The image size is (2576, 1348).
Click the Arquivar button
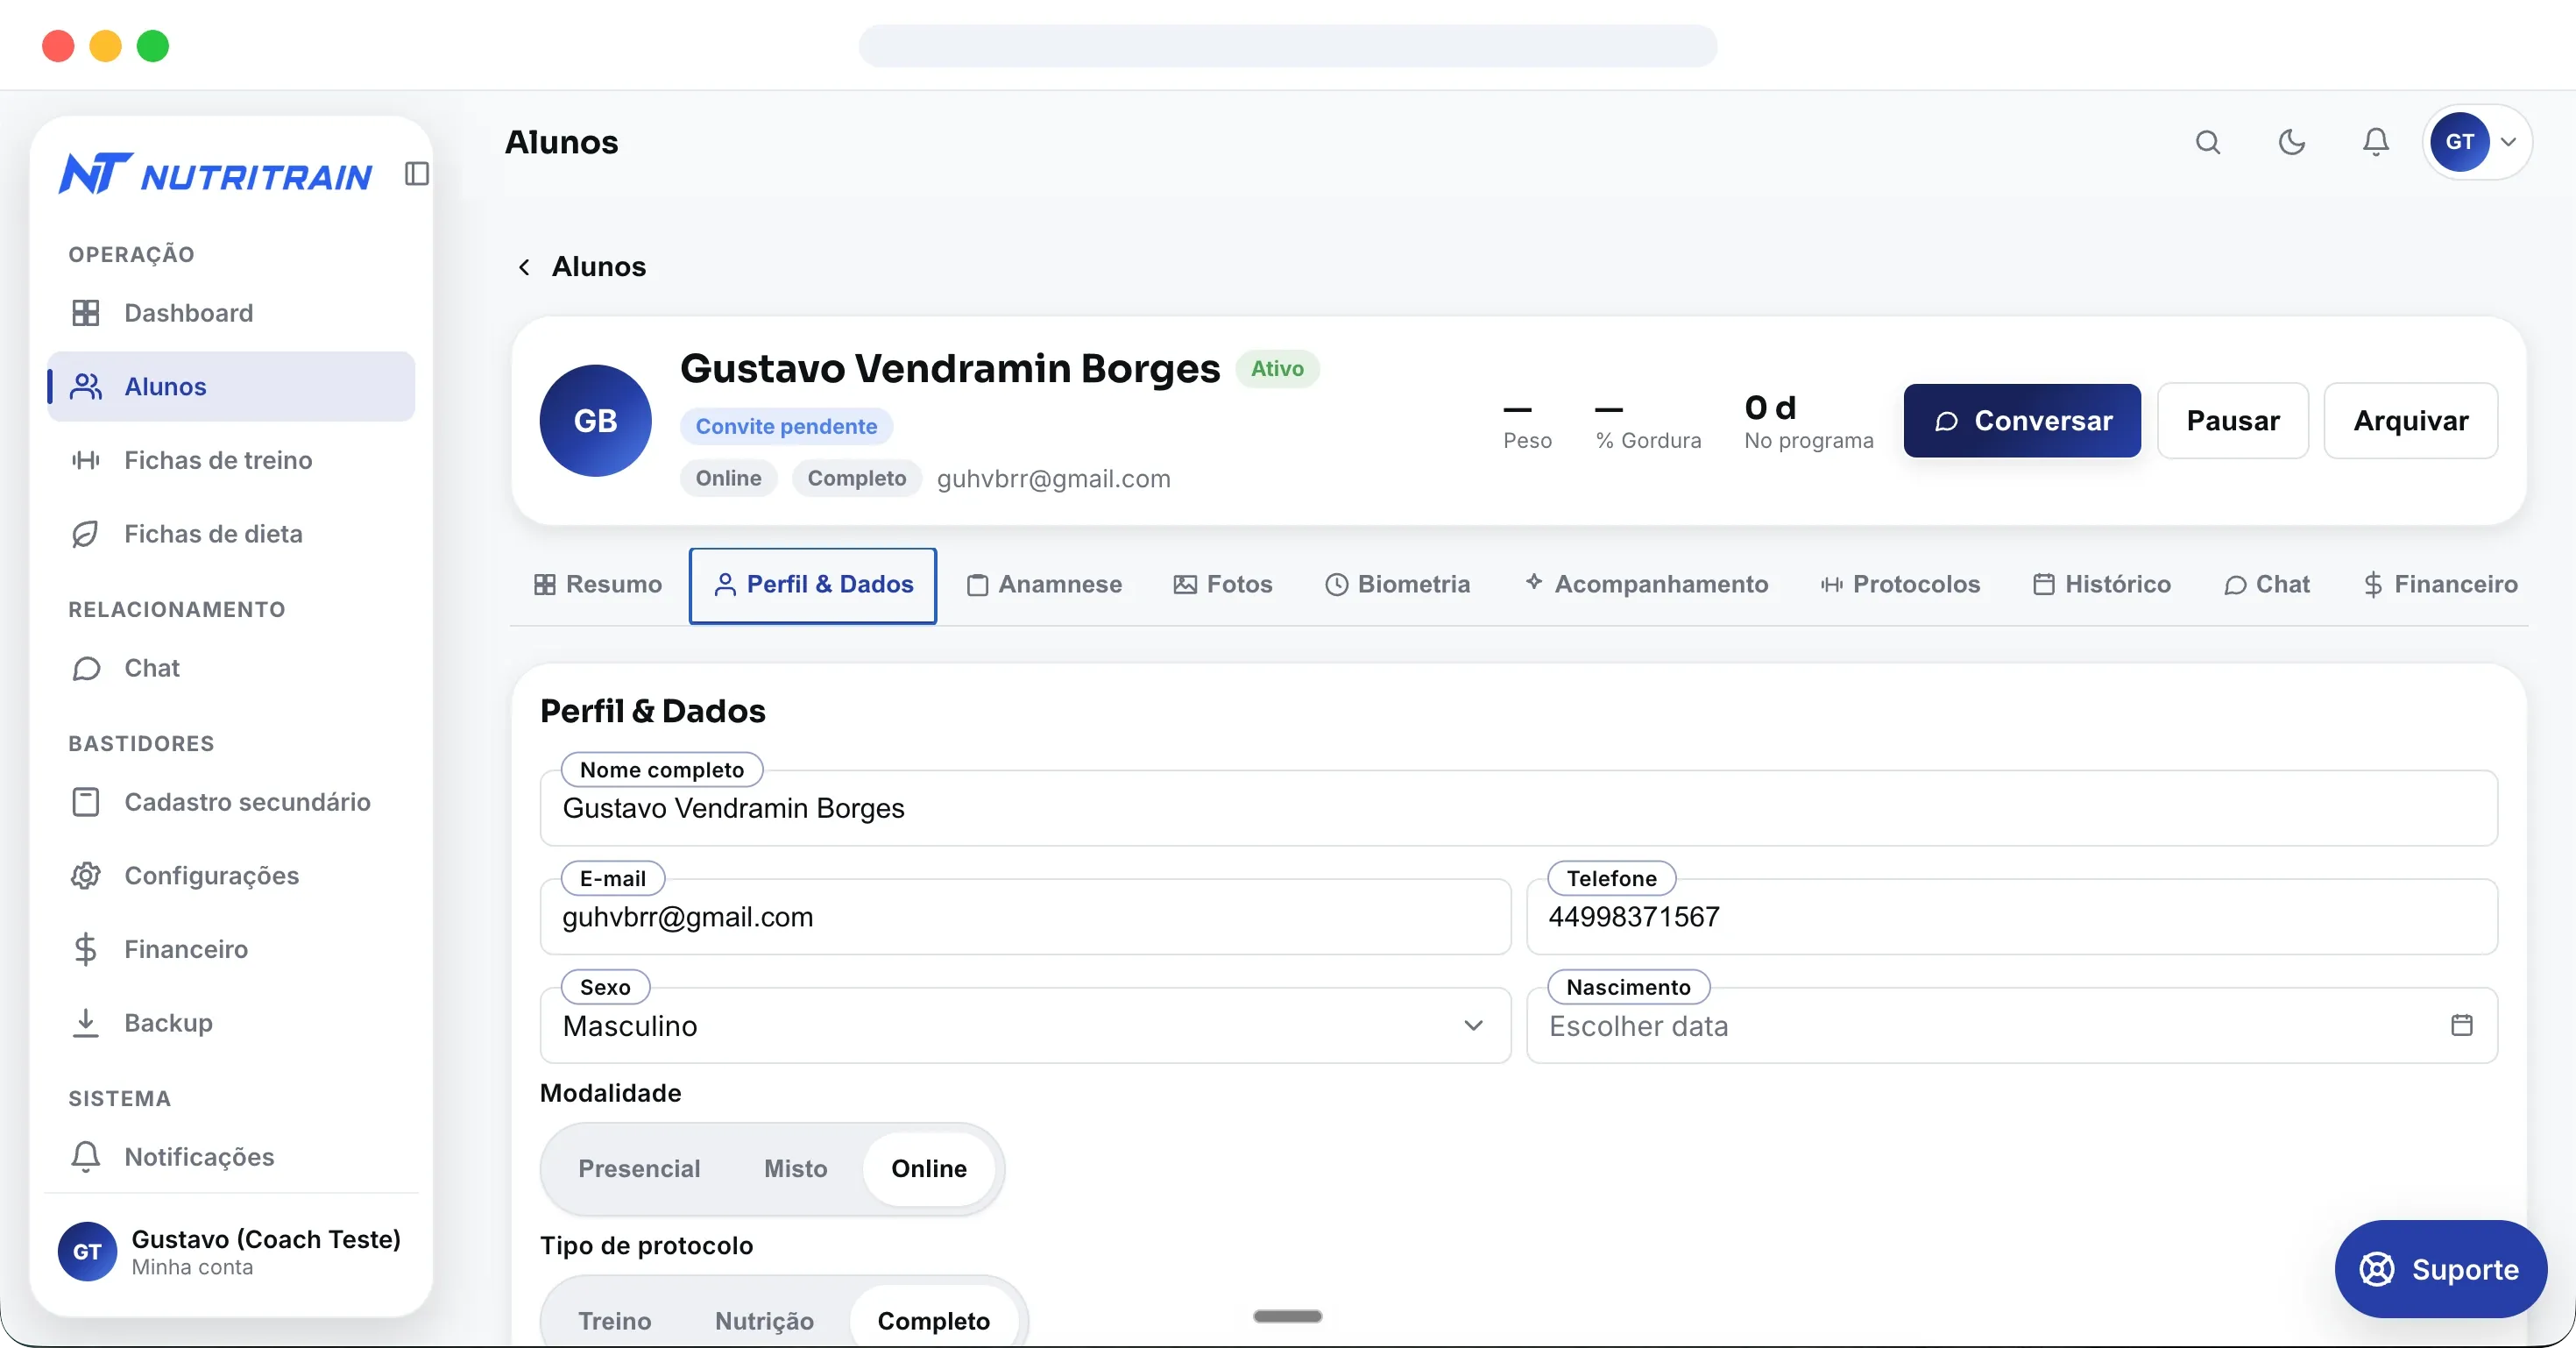coord(2411,421)
